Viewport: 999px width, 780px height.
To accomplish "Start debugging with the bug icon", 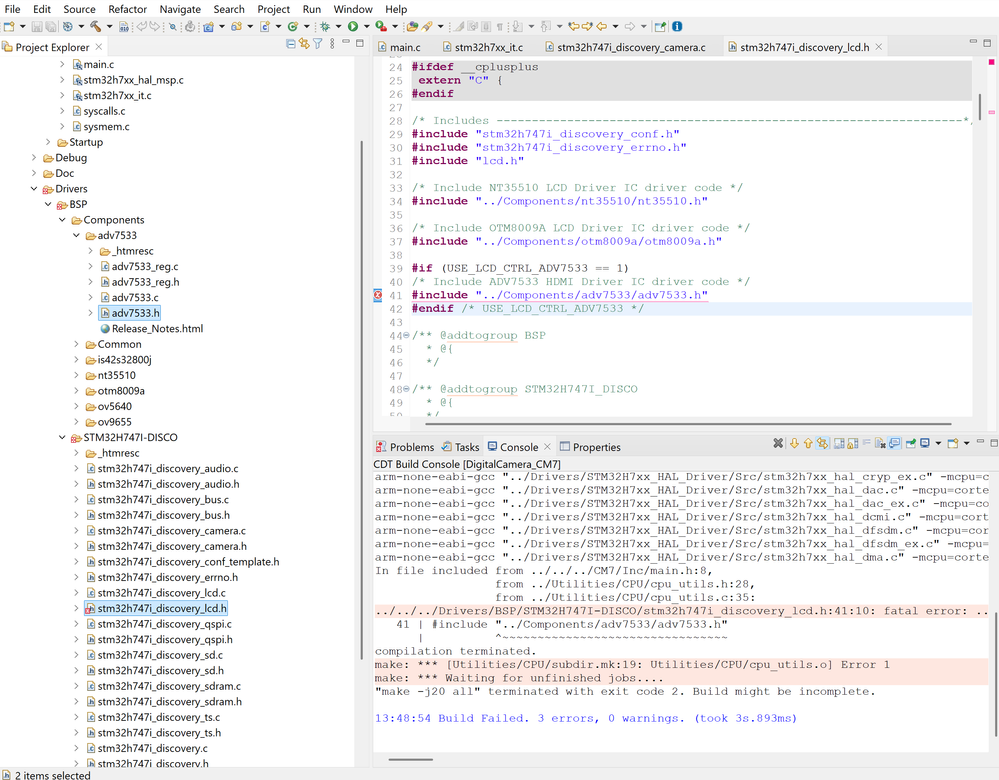I will (x=324, y=27).
